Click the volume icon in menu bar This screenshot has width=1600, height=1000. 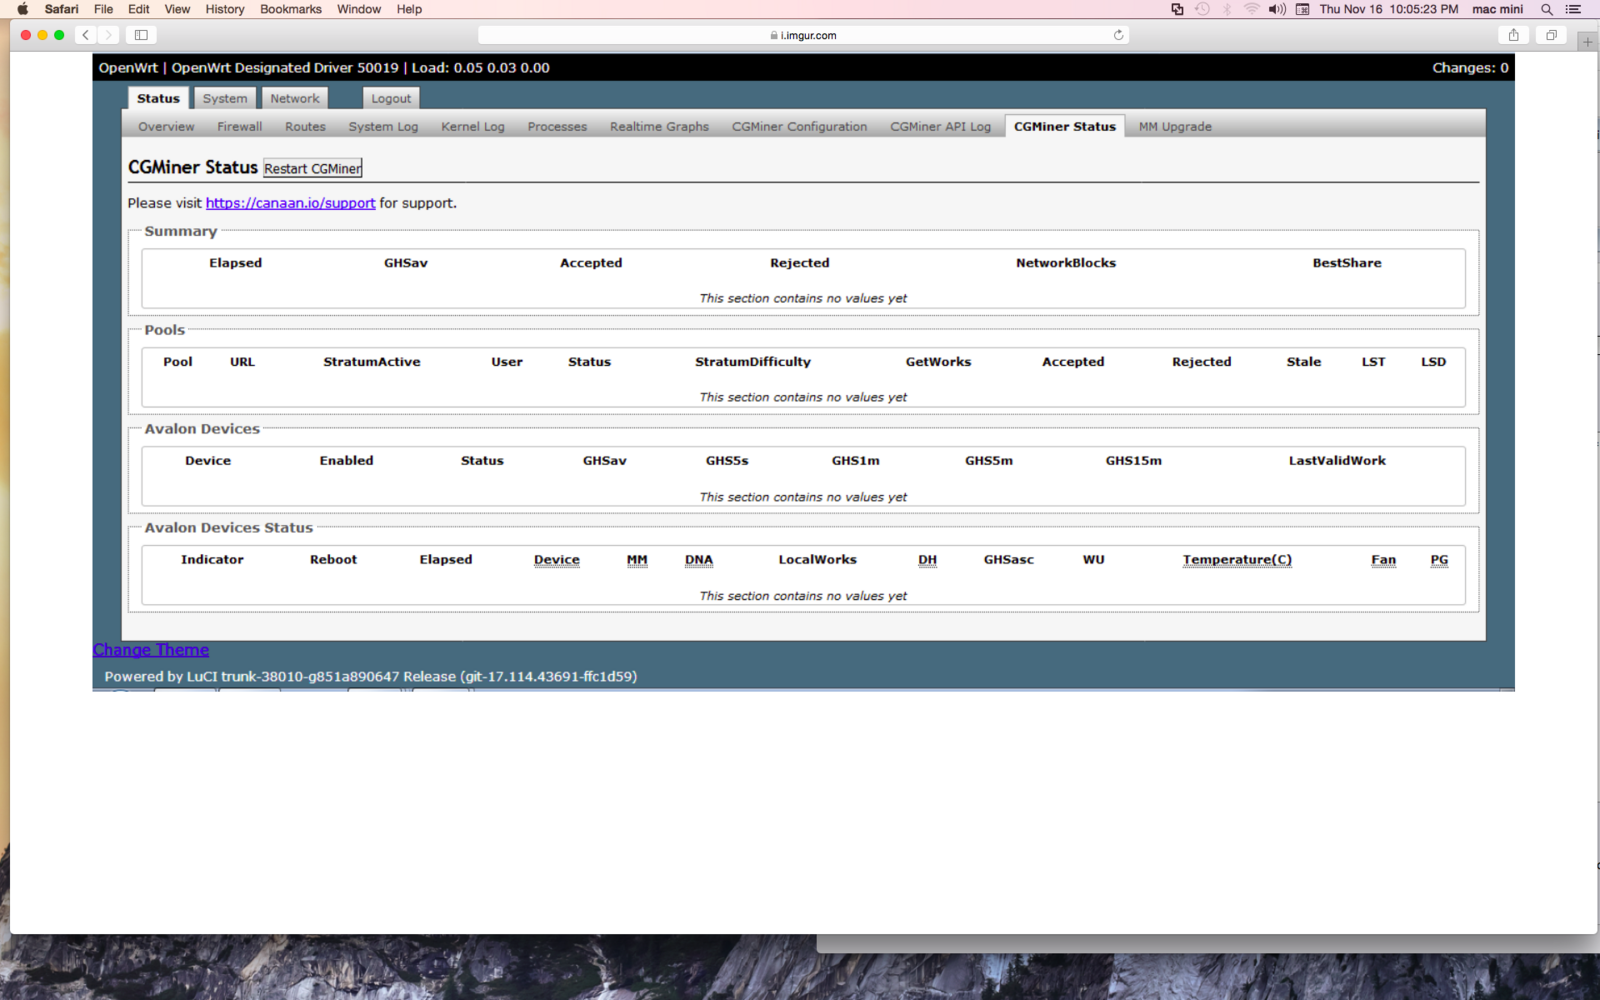pos(1277,9)
